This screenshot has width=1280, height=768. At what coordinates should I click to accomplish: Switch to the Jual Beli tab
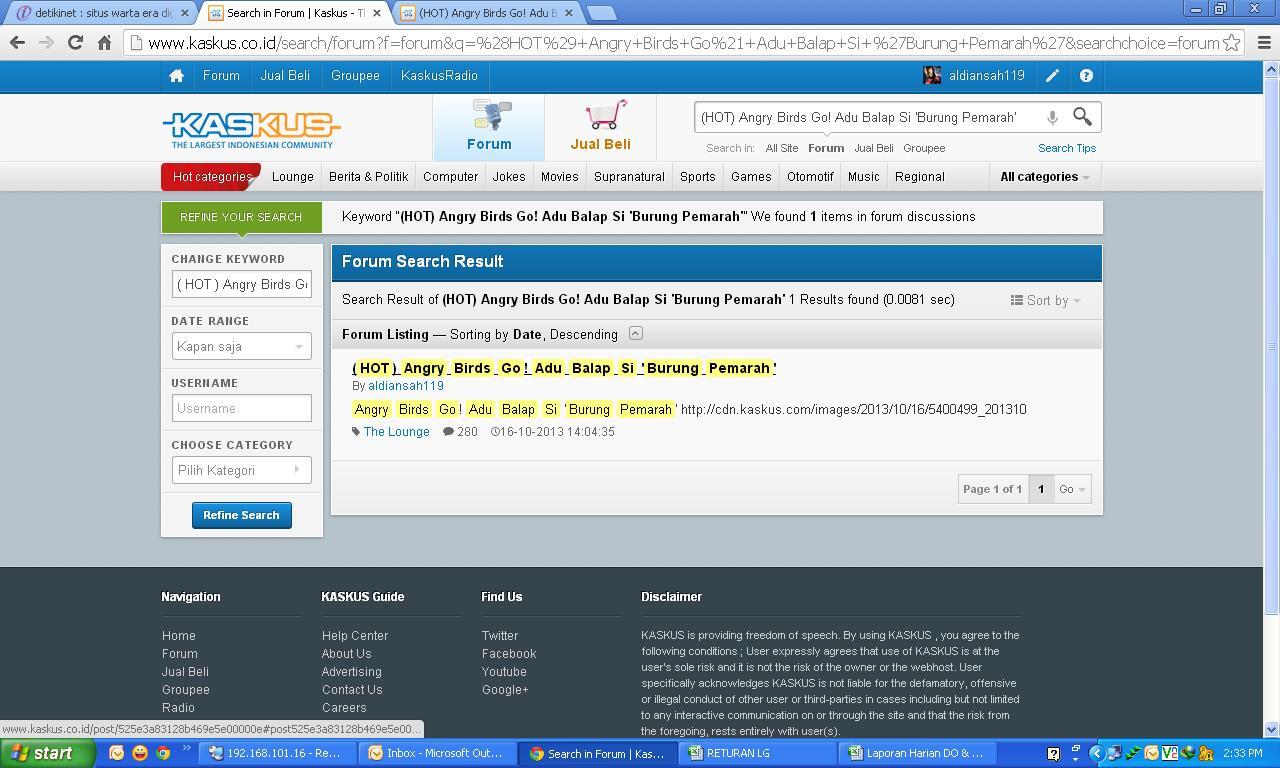[x=600, y=127]
